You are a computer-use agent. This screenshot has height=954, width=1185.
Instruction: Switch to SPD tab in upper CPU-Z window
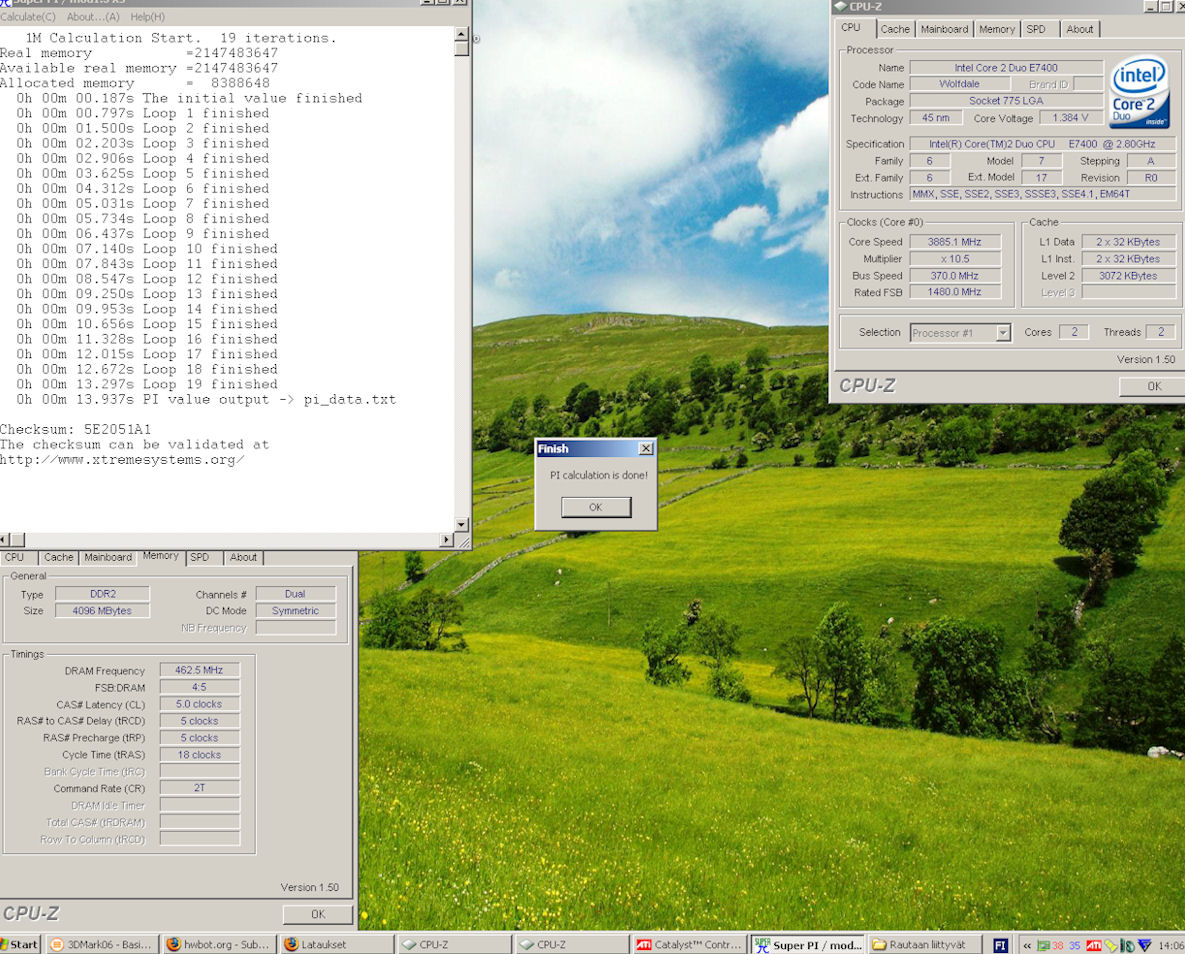click(x=1036, y=29)
